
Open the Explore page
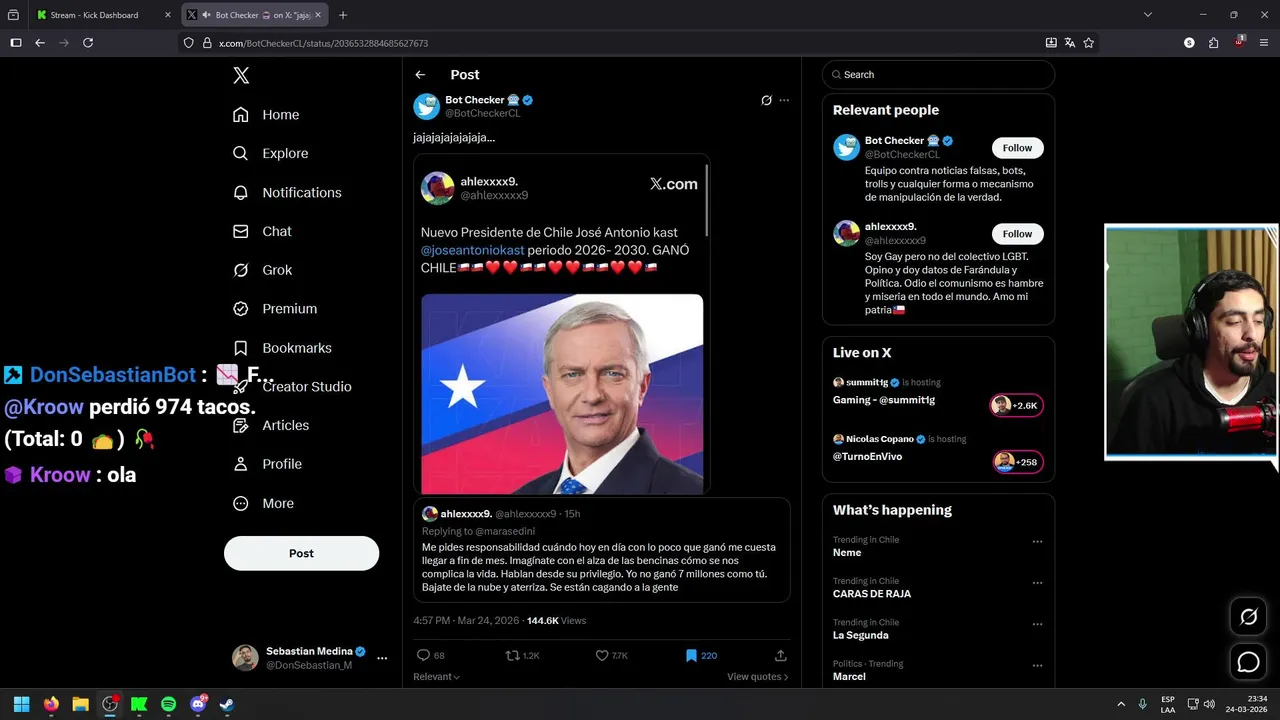270,153
